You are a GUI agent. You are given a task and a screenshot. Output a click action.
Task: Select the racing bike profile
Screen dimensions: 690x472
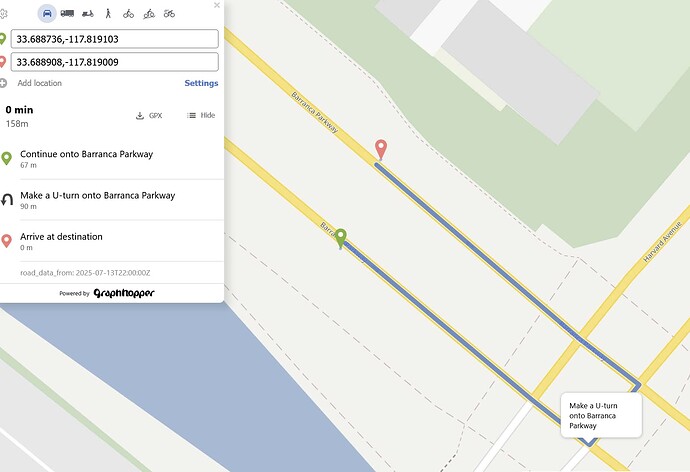point(169,13)
